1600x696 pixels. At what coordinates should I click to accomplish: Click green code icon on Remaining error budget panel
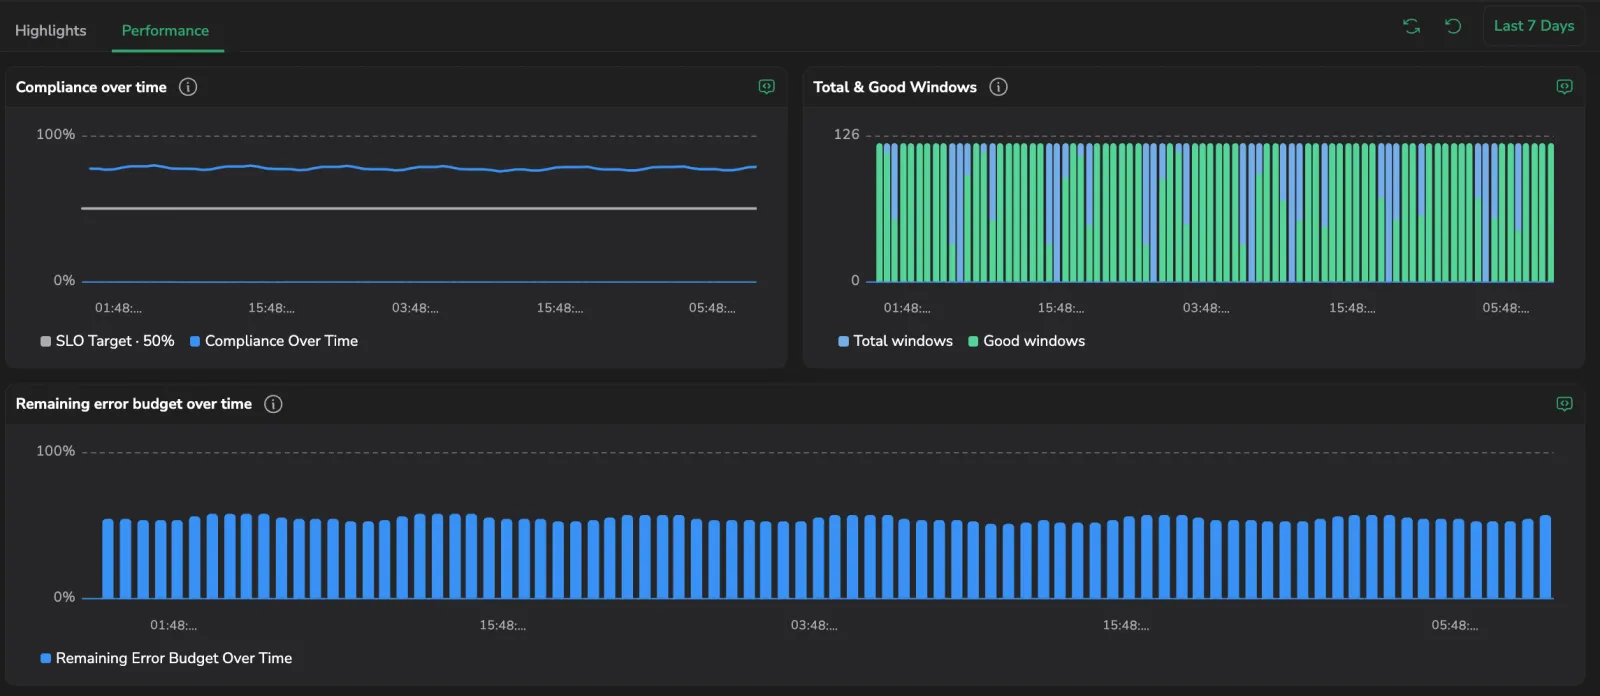click(x=1564, y=404)
